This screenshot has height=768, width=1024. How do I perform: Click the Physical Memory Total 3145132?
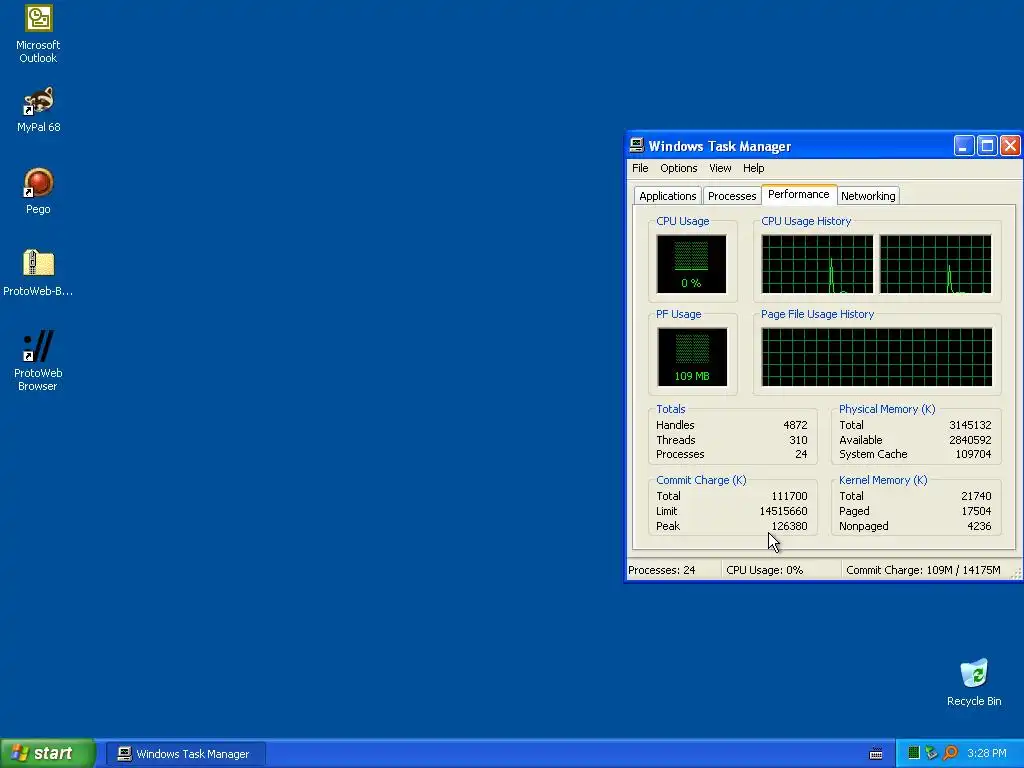[x=970, y=425]
